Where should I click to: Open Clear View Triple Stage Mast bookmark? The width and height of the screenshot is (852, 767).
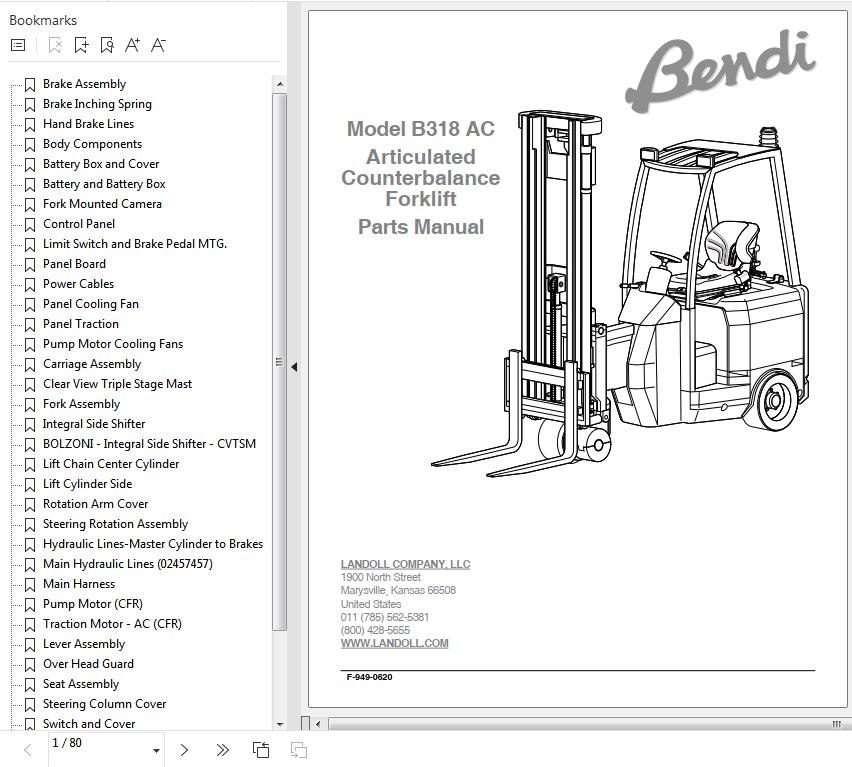[x=117, y=384]
